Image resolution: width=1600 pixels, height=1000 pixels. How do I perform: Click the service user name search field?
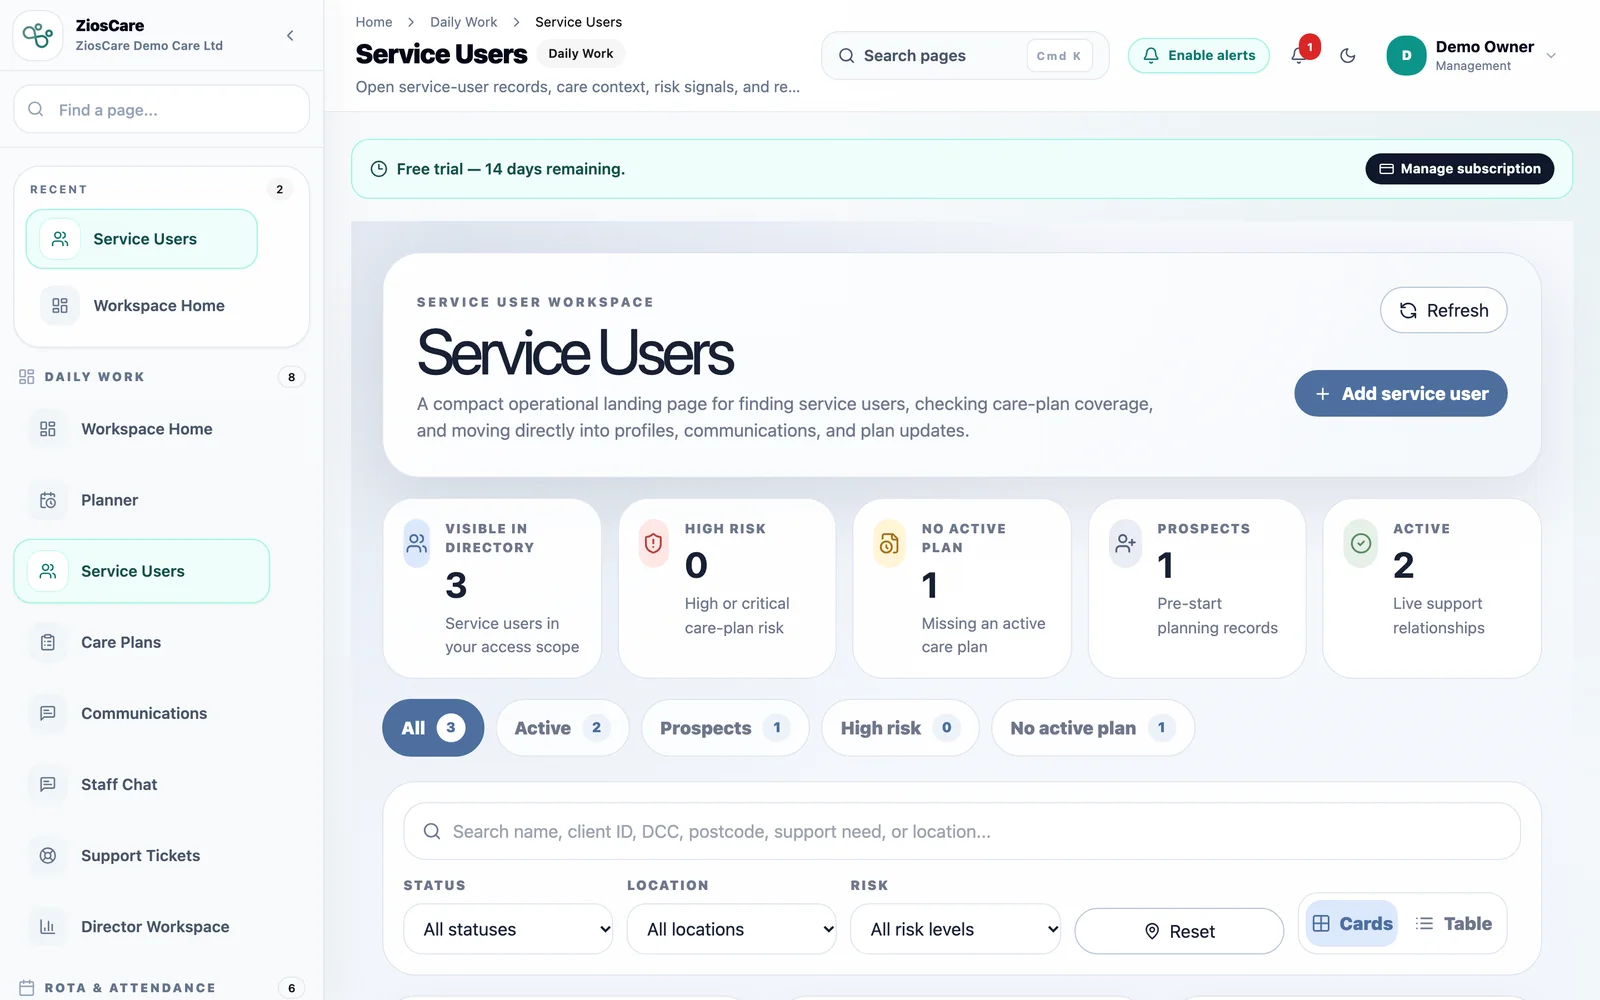point(962,831)
